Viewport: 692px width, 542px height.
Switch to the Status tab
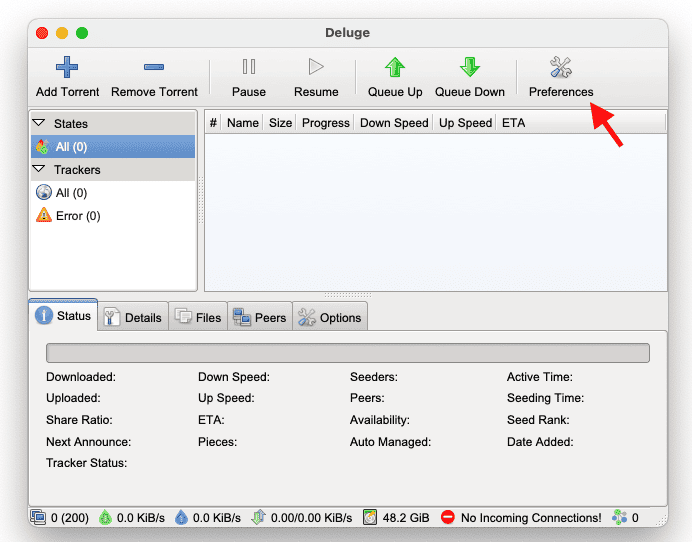(x=63, y=316)
